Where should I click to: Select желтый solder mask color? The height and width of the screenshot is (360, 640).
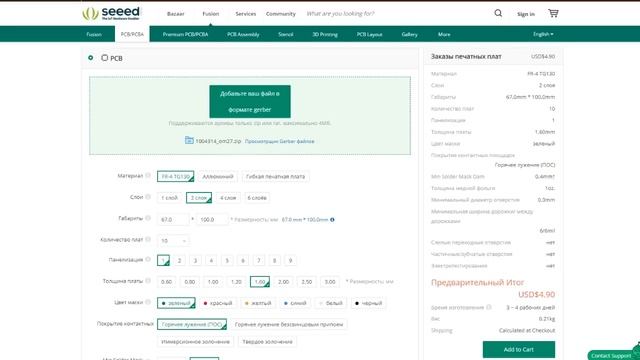tap(258, 303)
